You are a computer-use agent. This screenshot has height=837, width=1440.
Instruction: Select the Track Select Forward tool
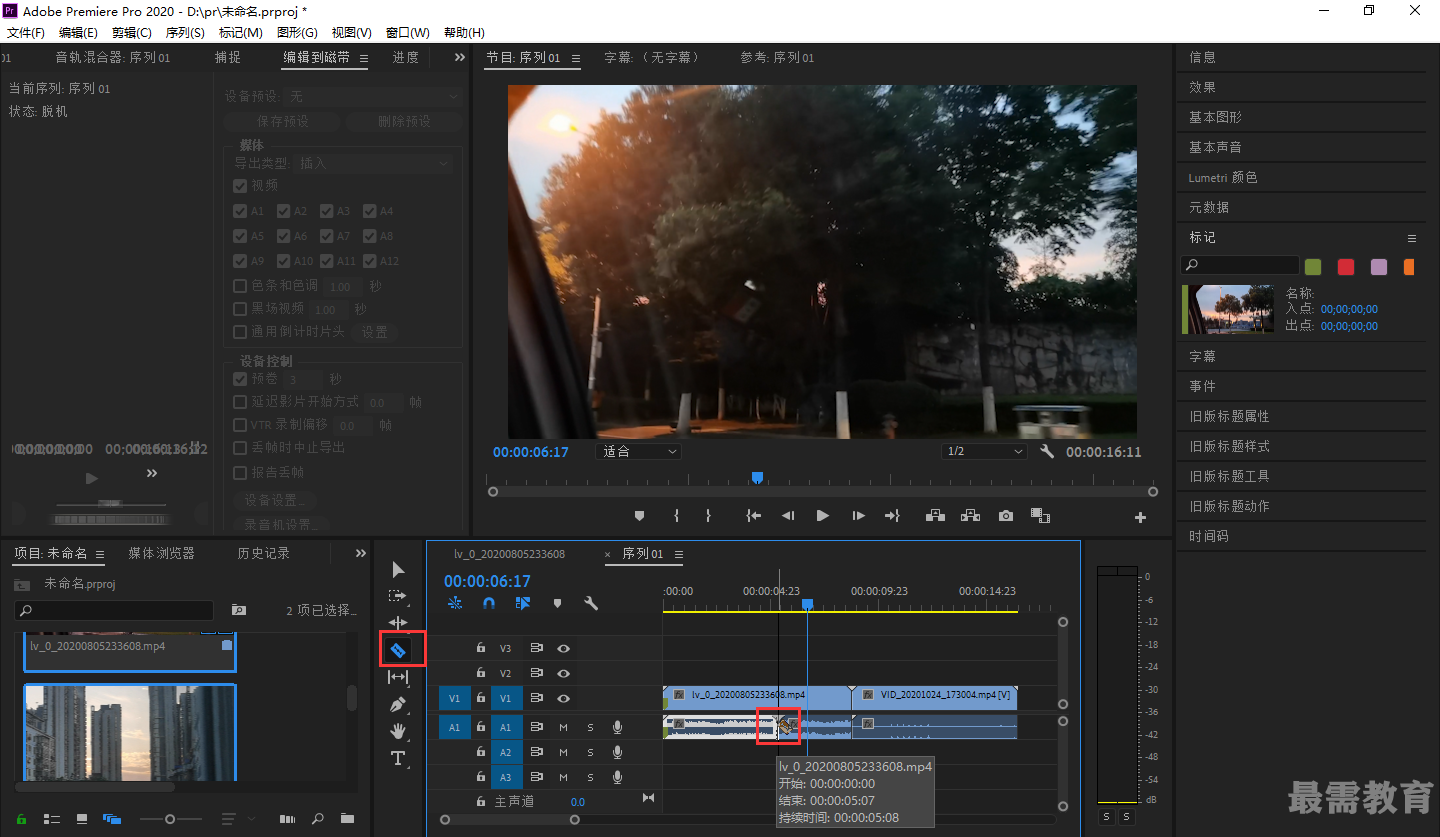click(398, 596)
